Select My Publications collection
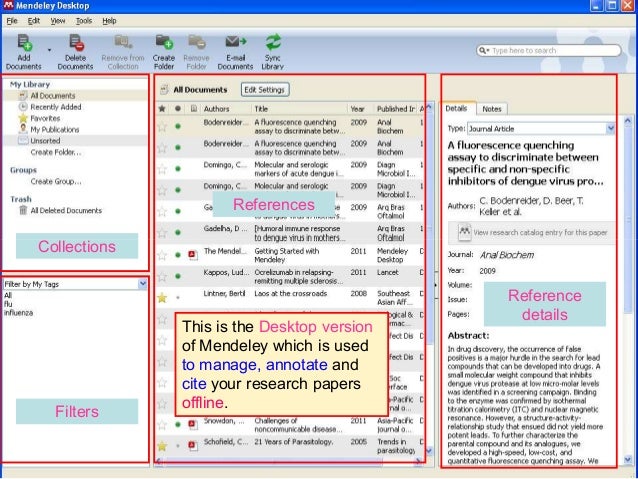 pyautogui.click(x=55, y=129)
